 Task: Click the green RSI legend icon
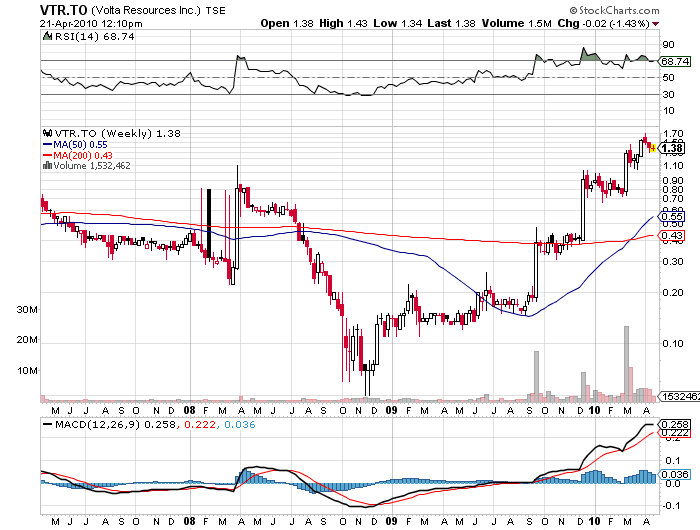pyautogui.click(x=47, y=36)
